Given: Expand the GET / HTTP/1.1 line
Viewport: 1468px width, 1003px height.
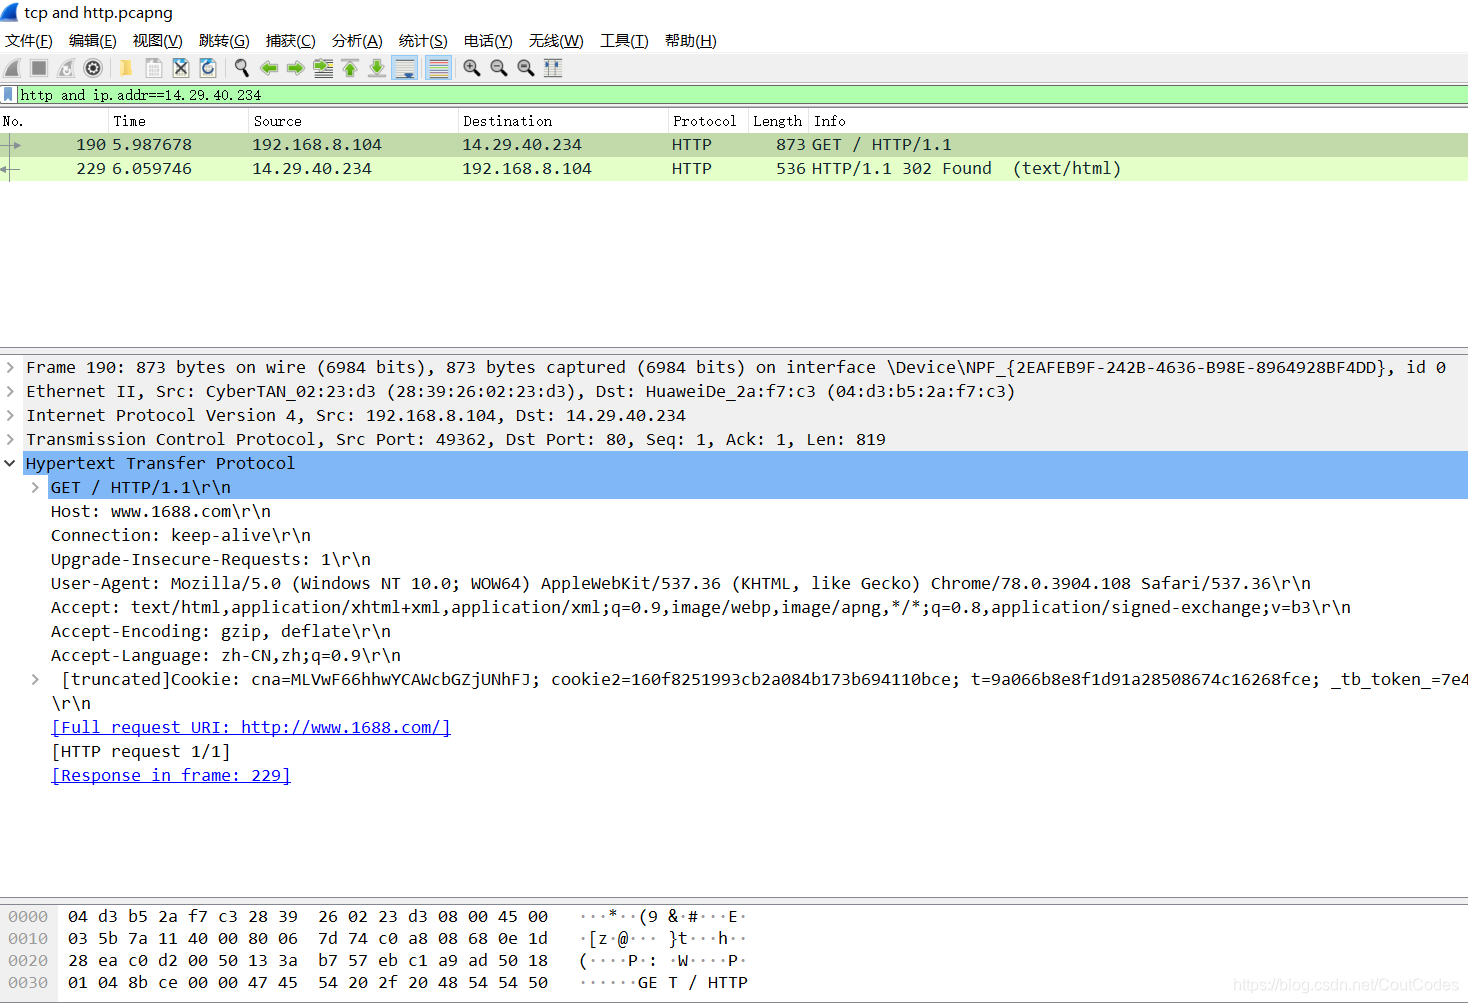Looking at the screenshot, I should (35, 488).
